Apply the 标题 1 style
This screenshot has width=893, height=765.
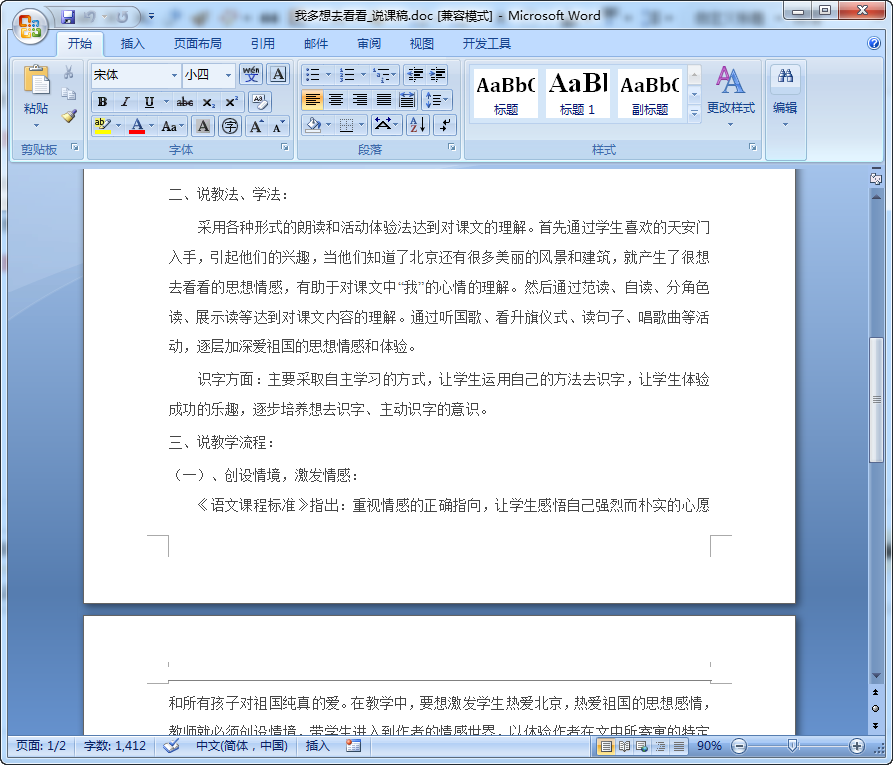pos(577,93)
